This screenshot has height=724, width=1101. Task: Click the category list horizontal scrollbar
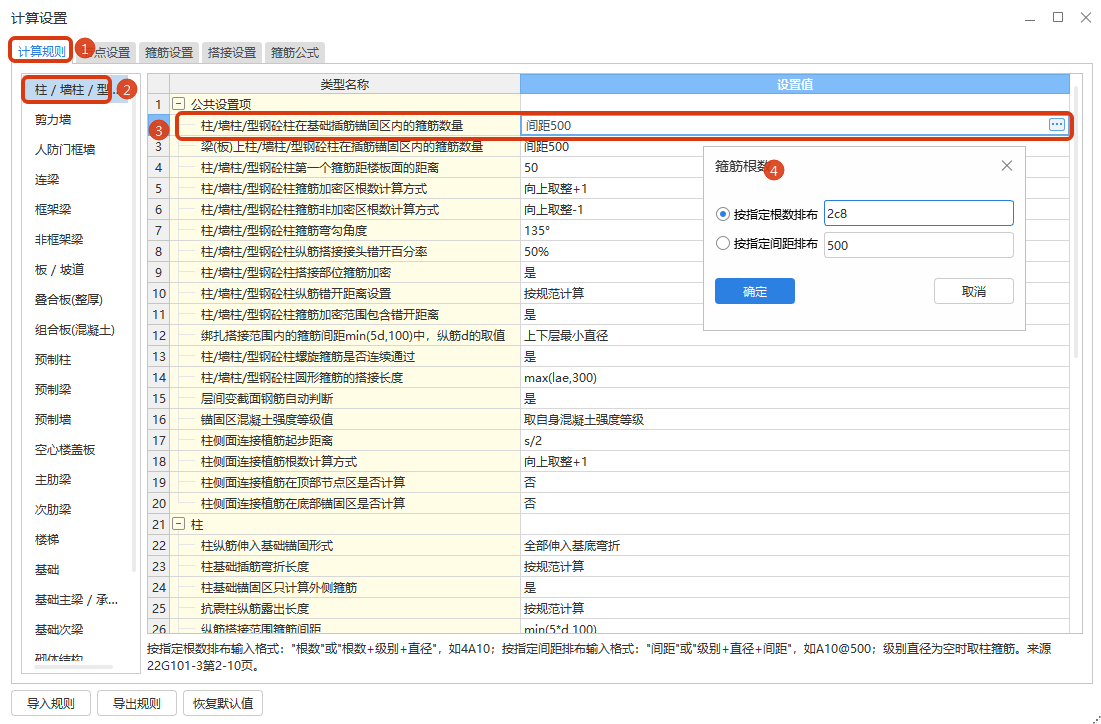click(73, 667)
